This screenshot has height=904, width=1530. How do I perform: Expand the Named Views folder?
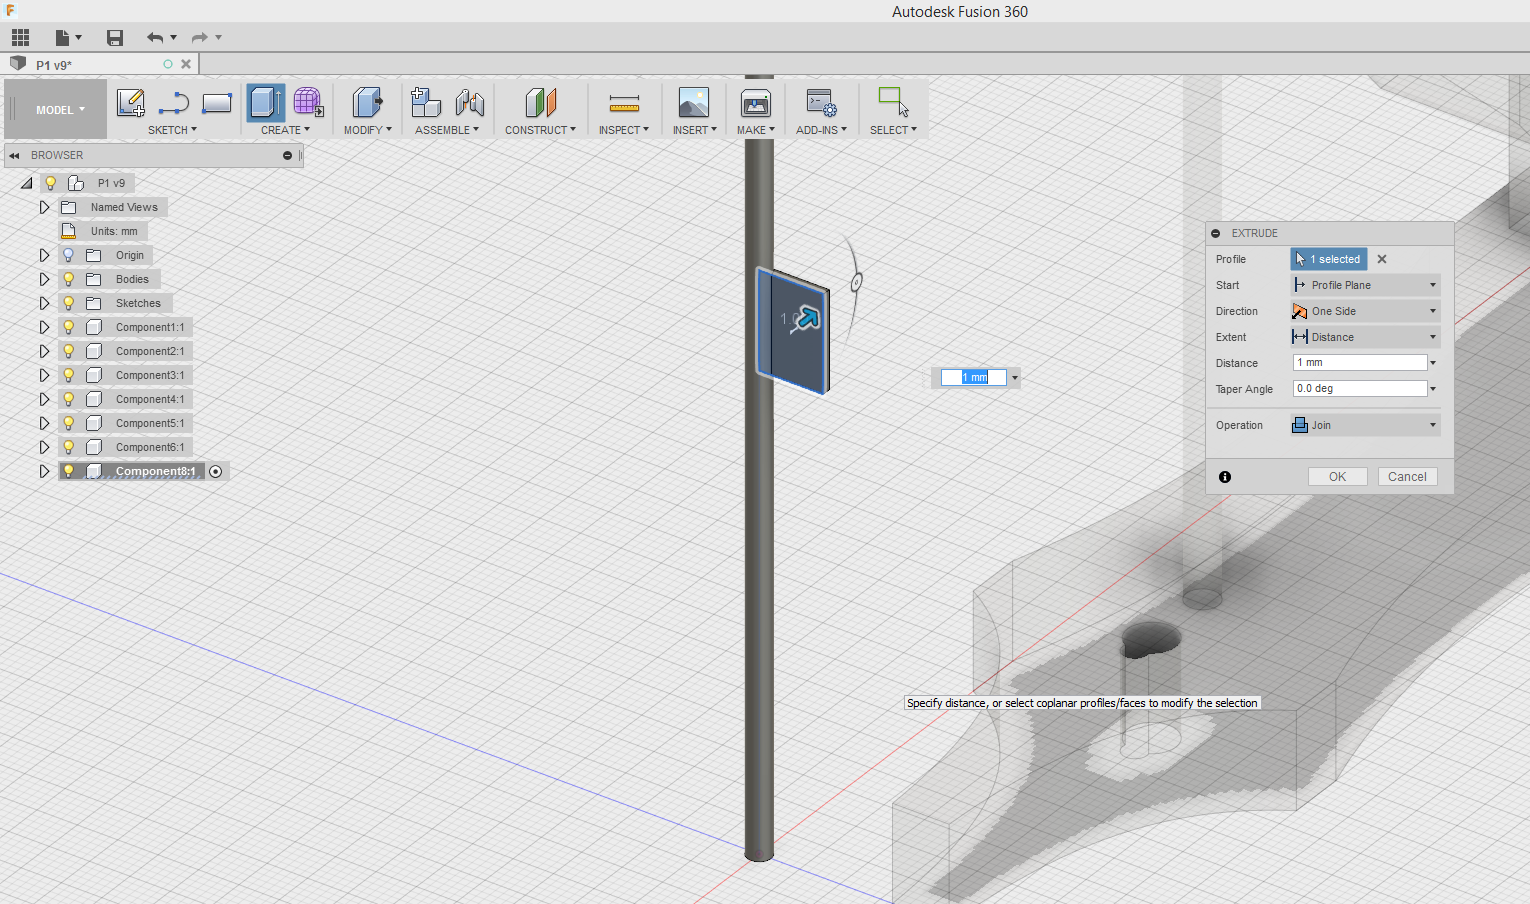[44, 207]
